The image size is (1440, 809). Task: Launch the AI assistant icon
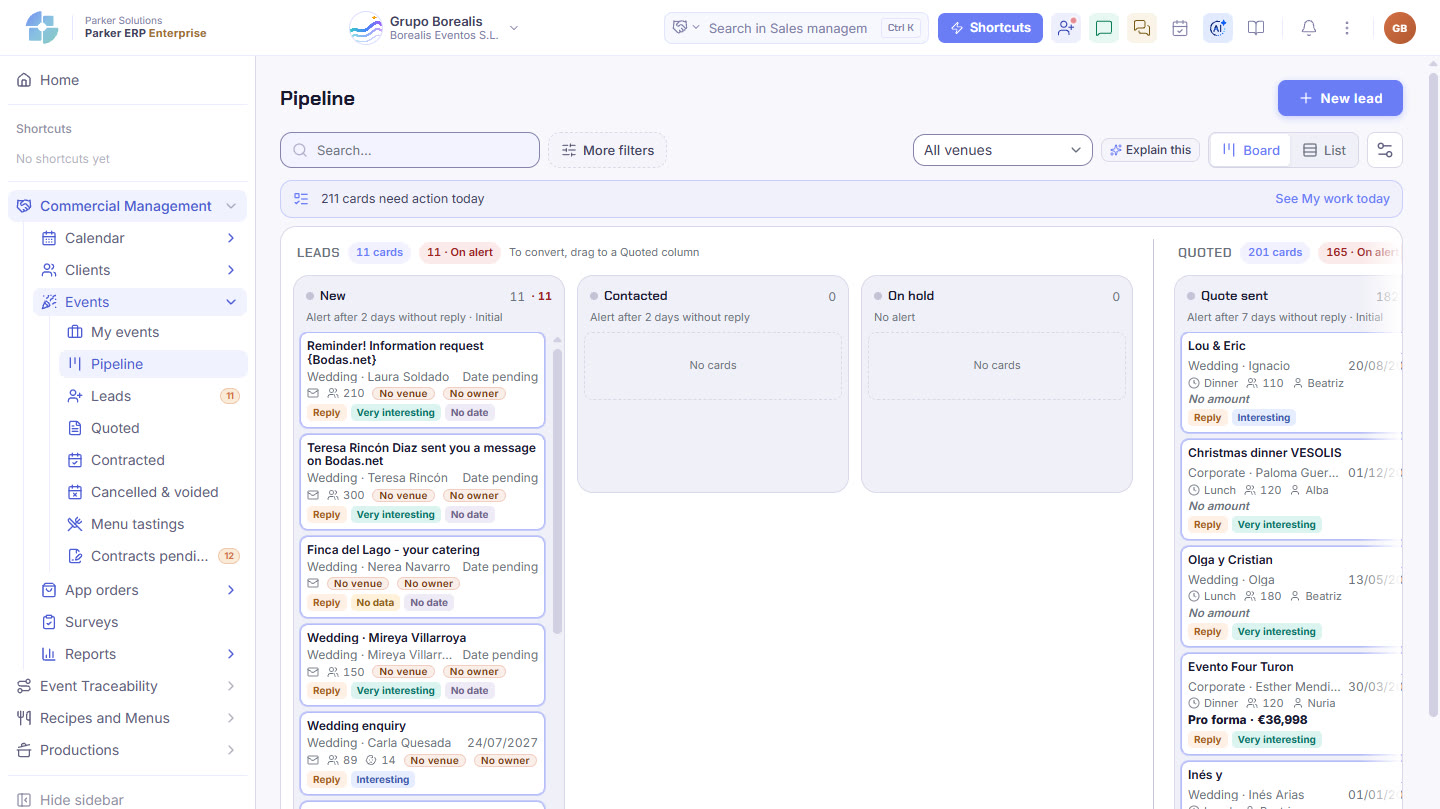pos(1218,28)
